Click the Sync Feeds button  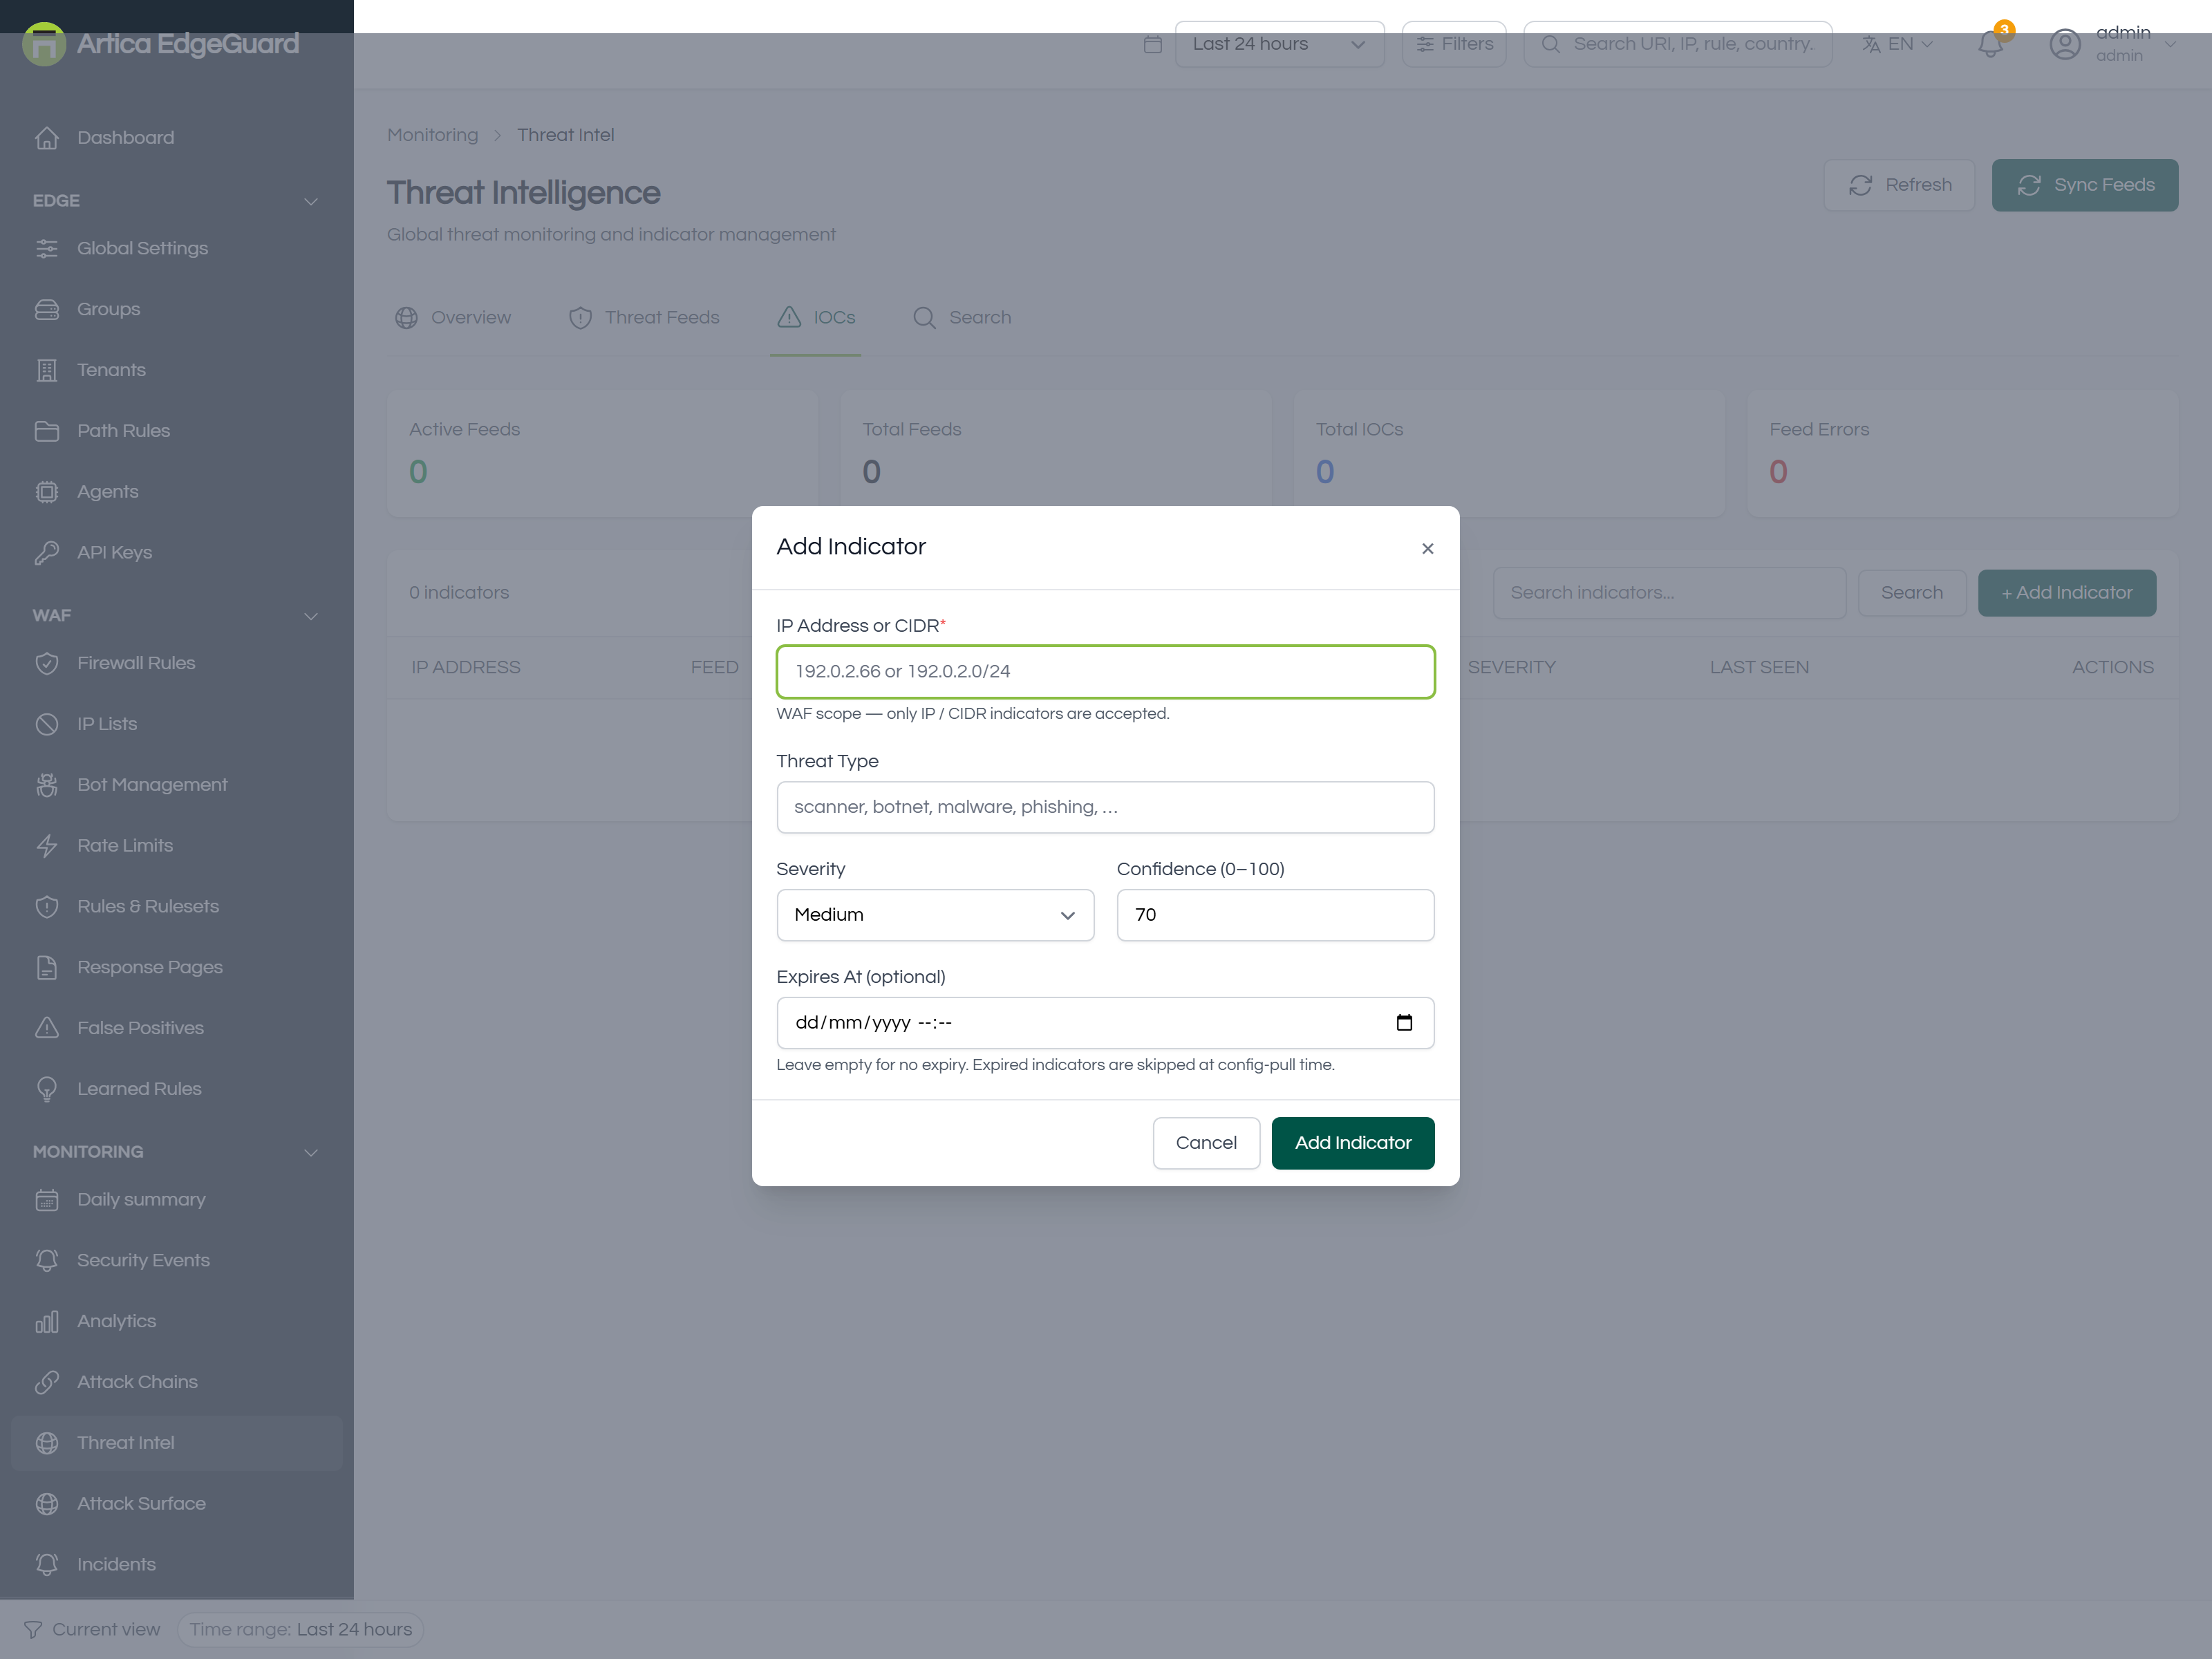pos(2085,185)
